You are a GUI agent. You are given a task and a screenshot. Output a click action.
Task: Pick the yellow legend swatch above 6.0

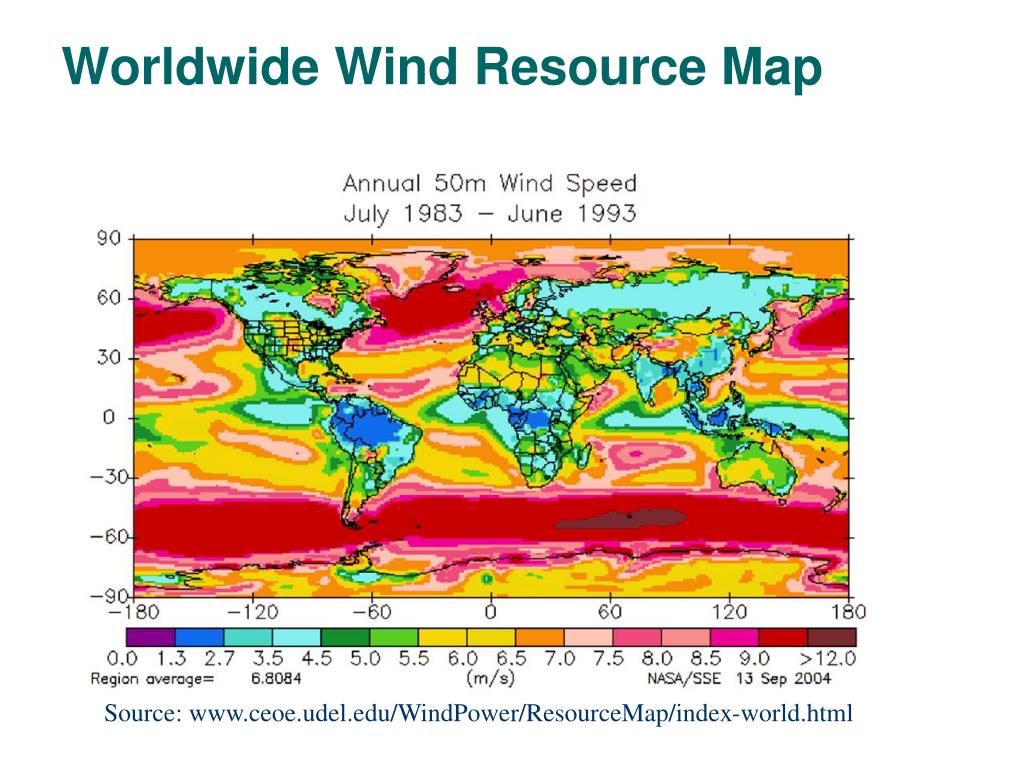491,637
